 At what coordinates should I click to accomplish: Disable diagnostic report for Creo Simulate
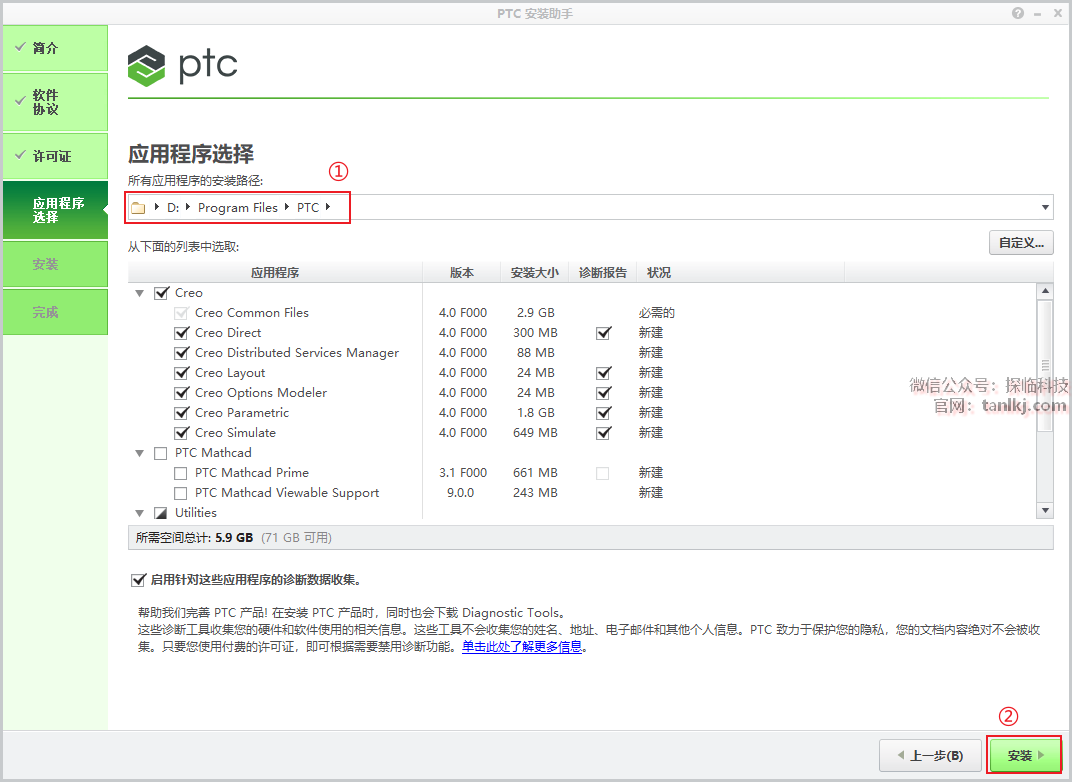click(x=603, y=433)
